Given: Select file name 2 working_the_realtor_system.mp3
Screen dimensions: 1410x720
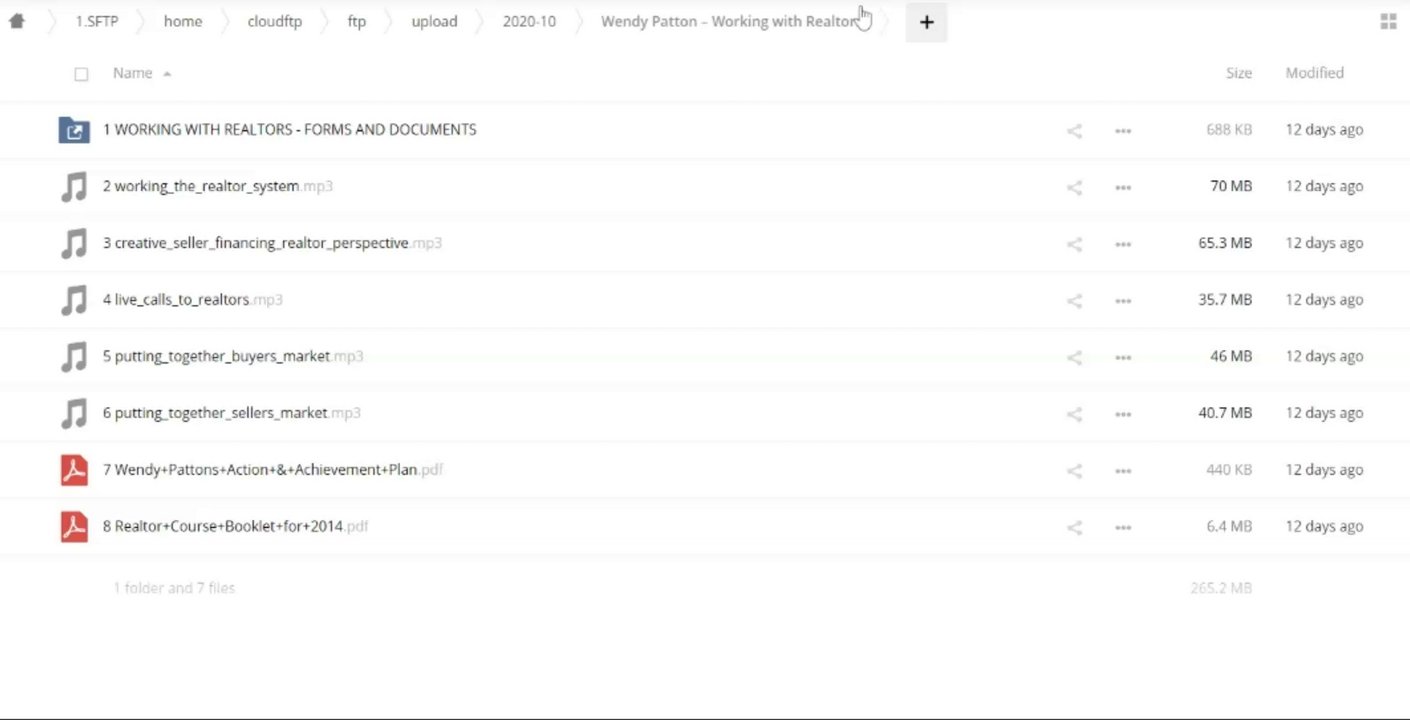Looking at the screenshot, I should 217,186.
